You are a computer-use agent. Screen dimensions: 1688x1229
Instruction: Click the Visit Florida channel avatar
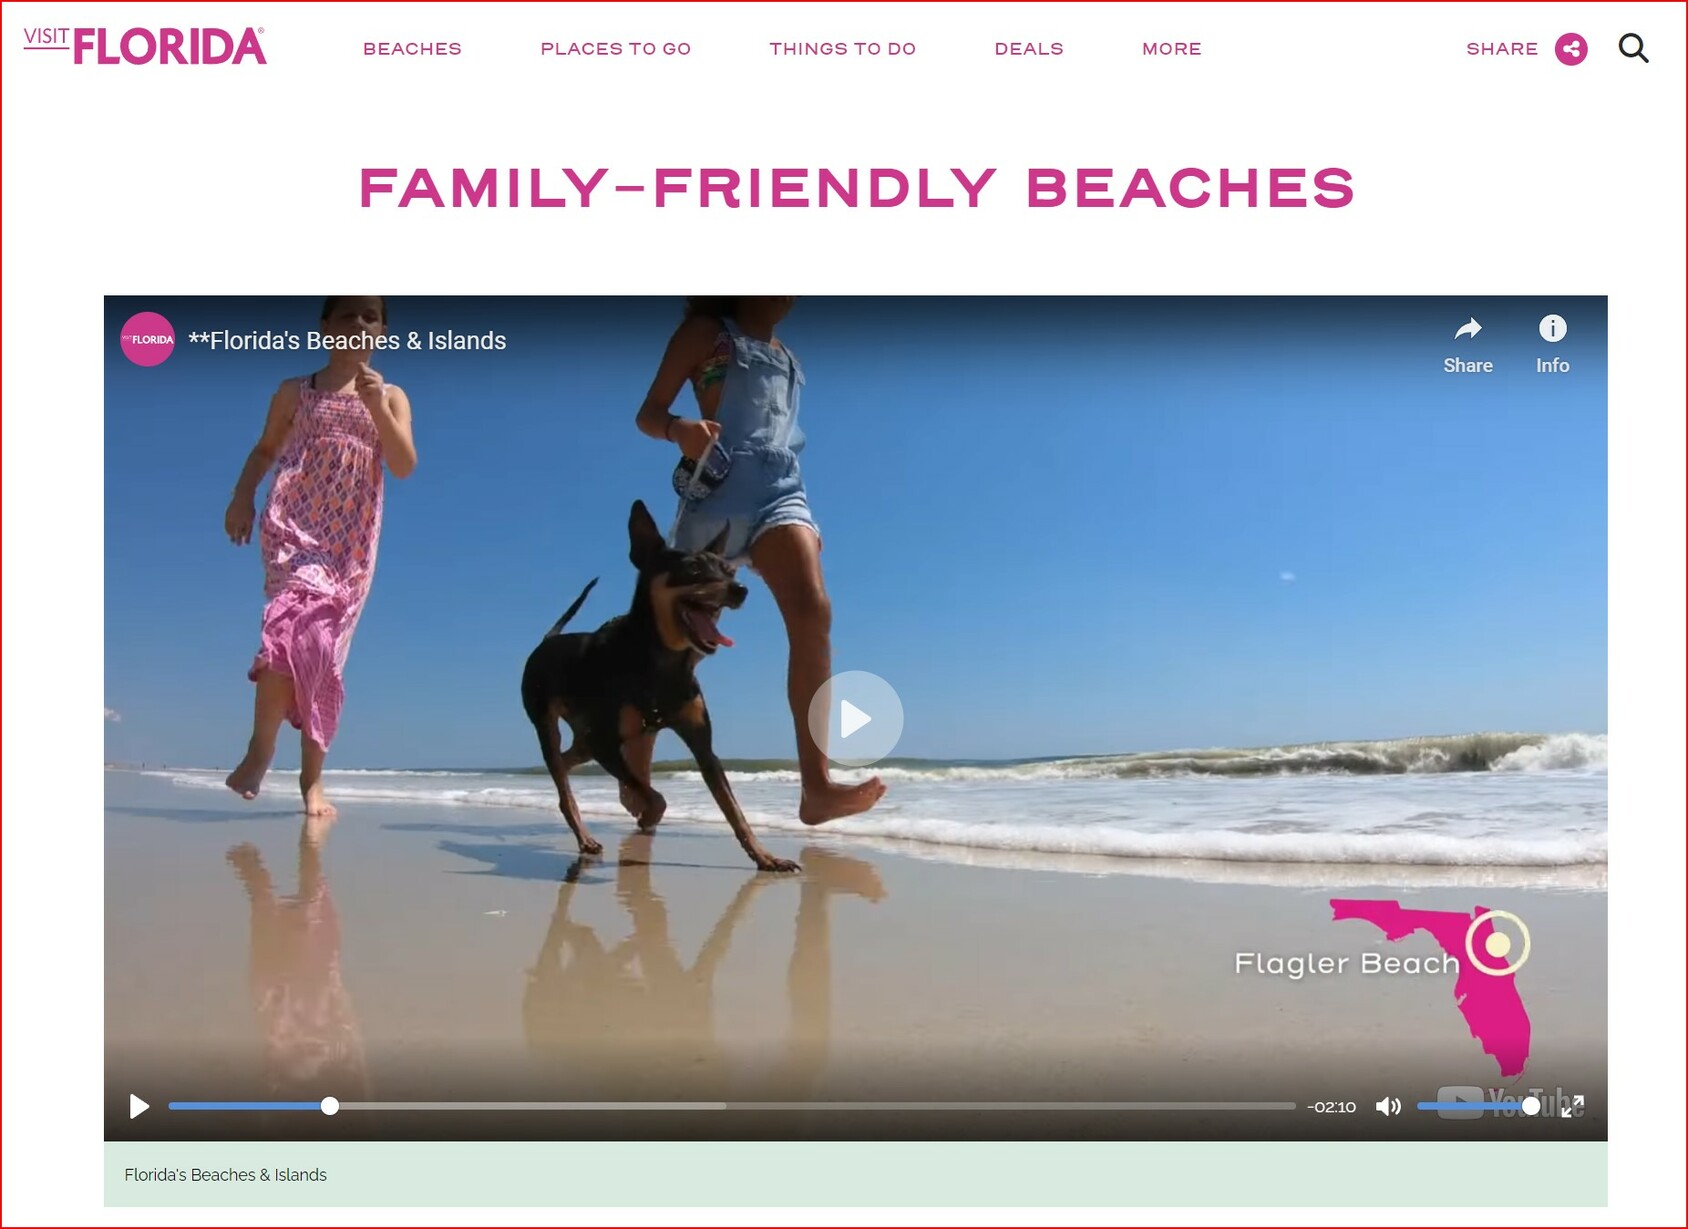(148, 340)
